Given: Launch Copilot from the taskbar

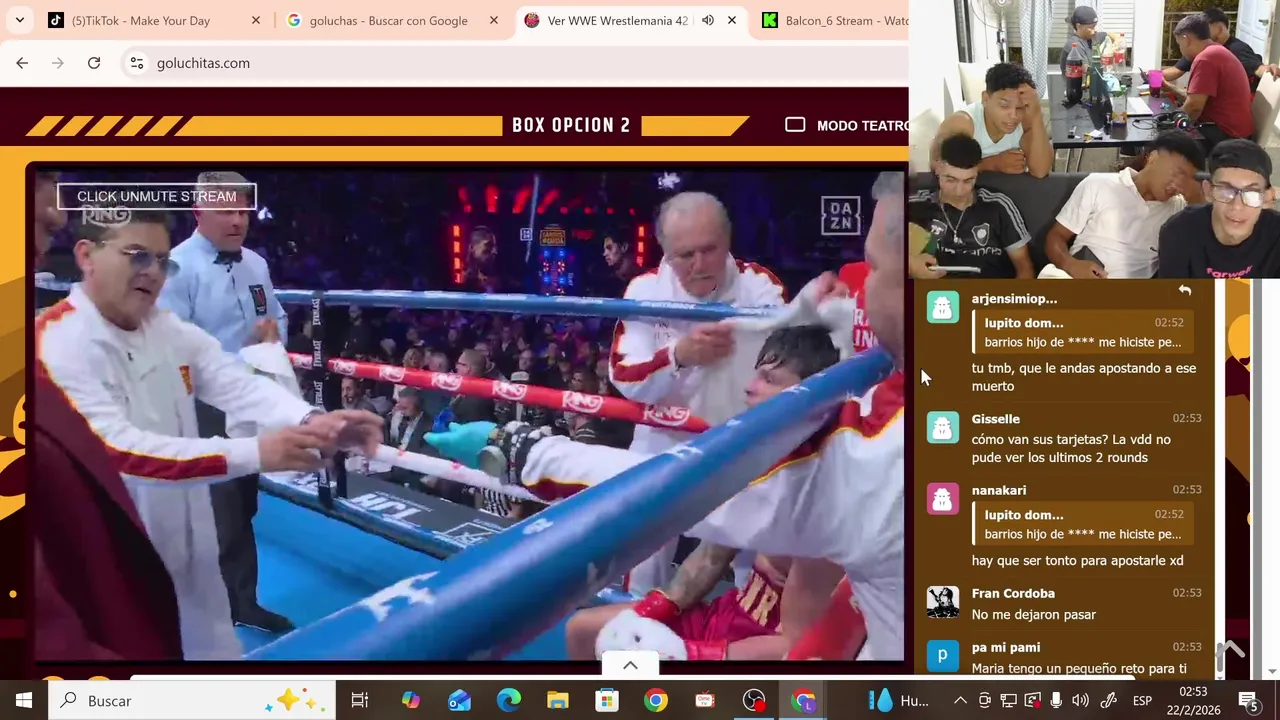Looking at the screenshot, I should (x=410, y=701).
